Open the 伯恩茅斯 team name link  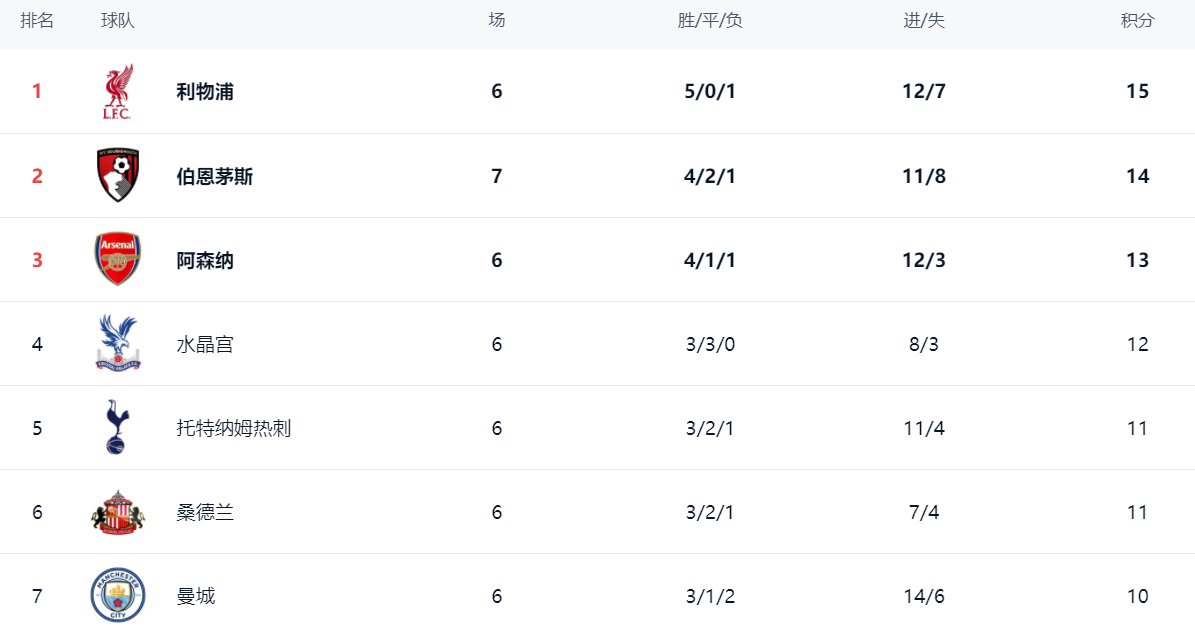tap(215, 176)
